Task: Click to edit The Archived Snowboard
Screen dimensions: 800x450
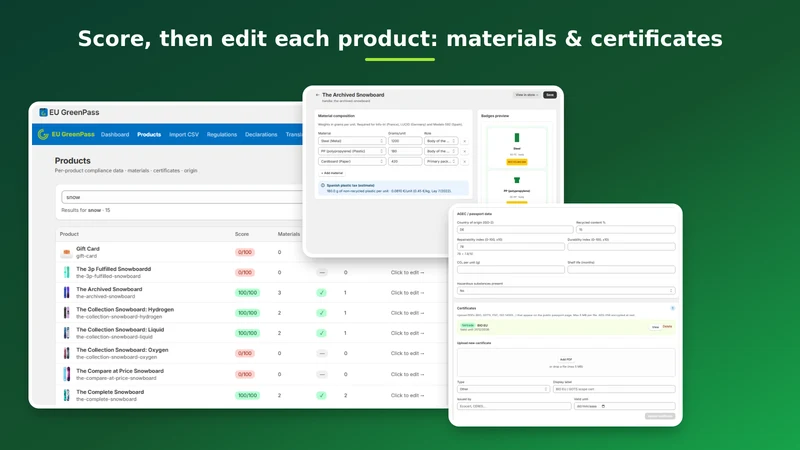Action: point(407,293)
